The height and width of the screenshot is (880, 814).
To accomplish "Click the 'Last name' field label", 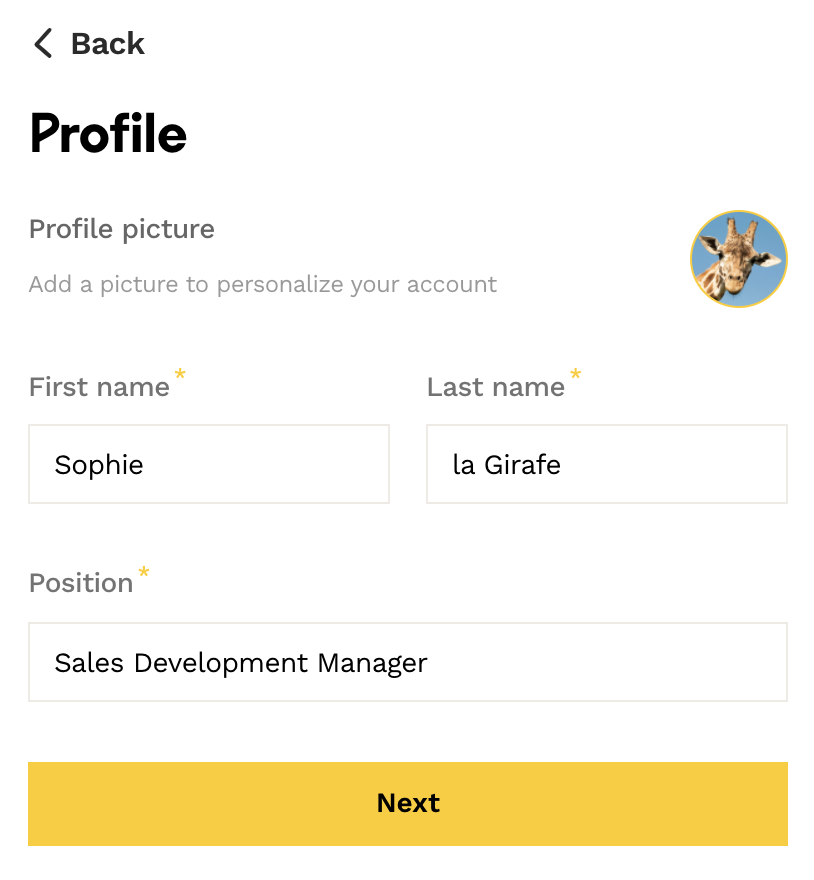I will pyautogui.click(x=495, y=387).
